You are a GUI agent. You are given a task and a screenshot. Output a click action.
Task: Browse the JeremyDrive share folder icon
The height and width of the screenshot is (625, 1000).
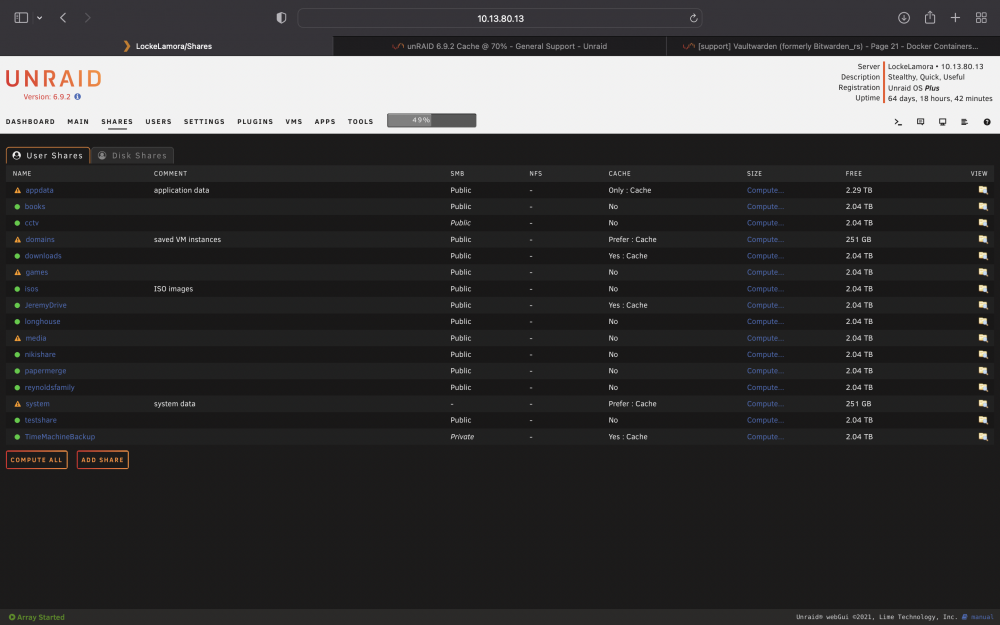(983, 305)
